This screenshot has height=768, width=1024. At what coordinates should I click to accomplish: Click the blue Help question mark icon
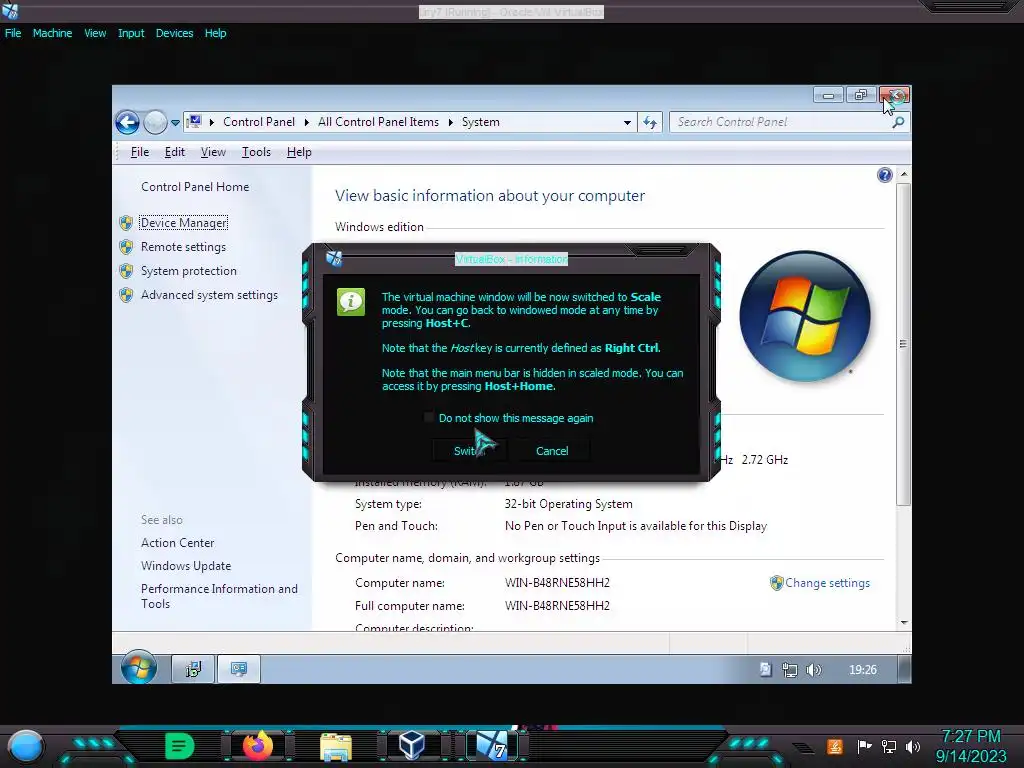coord(884,174)
